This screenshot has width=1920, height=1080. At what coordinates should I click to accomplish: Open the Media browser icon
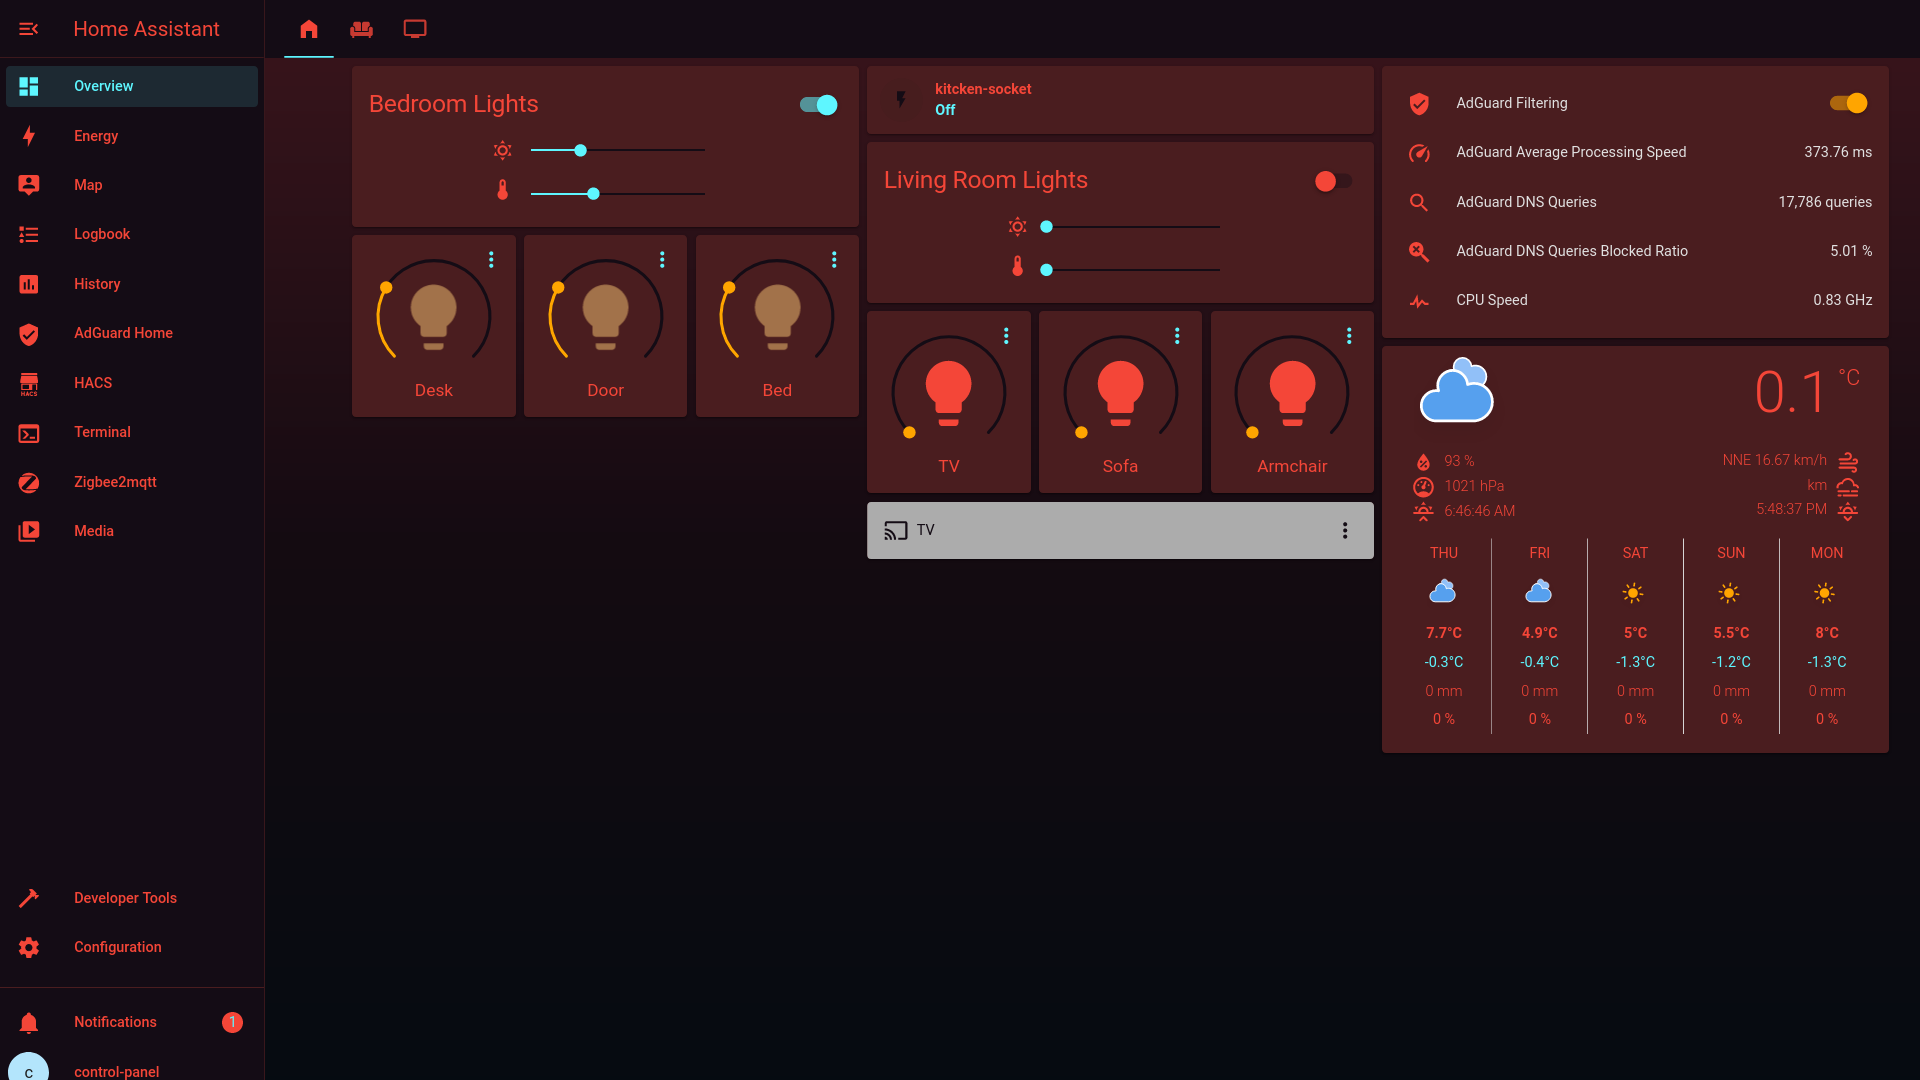pos(93,531)
